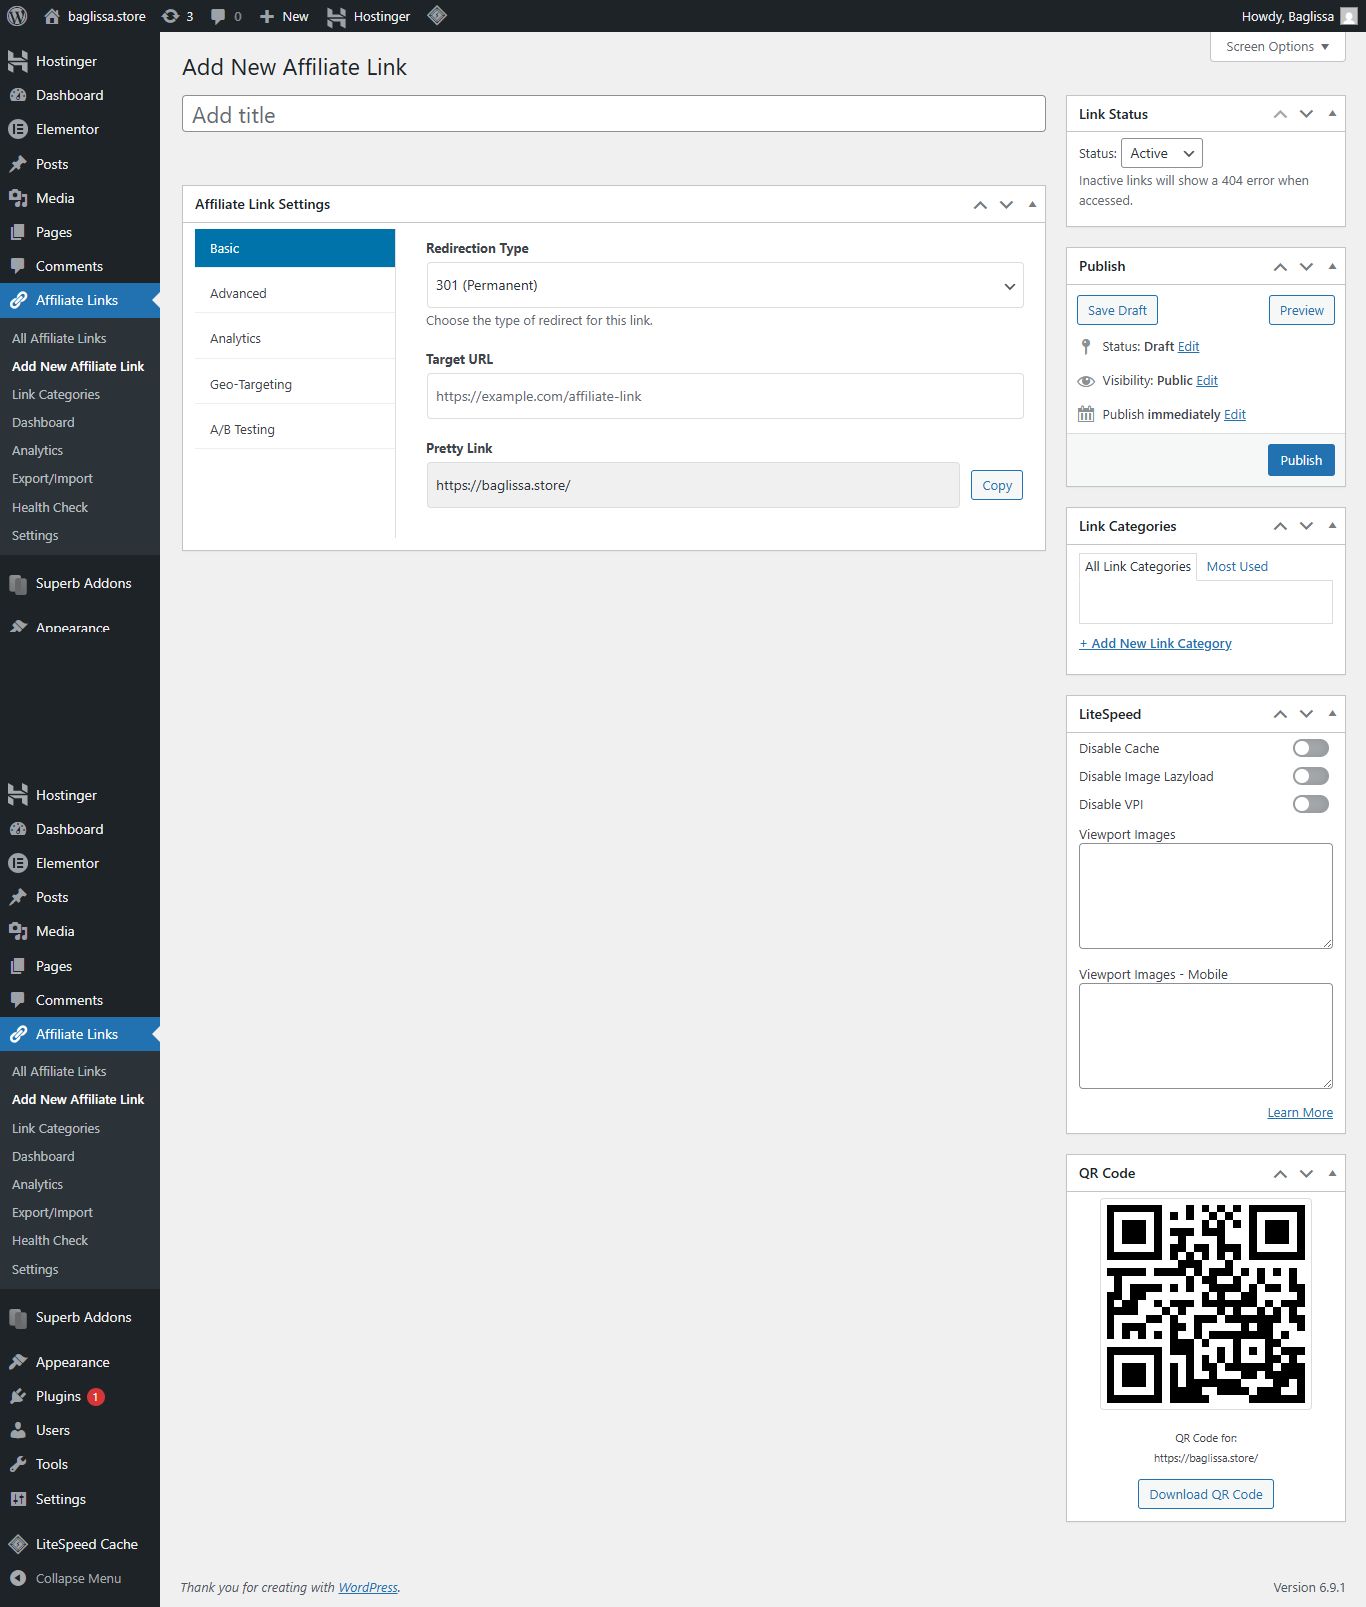Click the blue Publish button
The height and width of the screenshot is (1607, 1366).
pos(1301,460)
